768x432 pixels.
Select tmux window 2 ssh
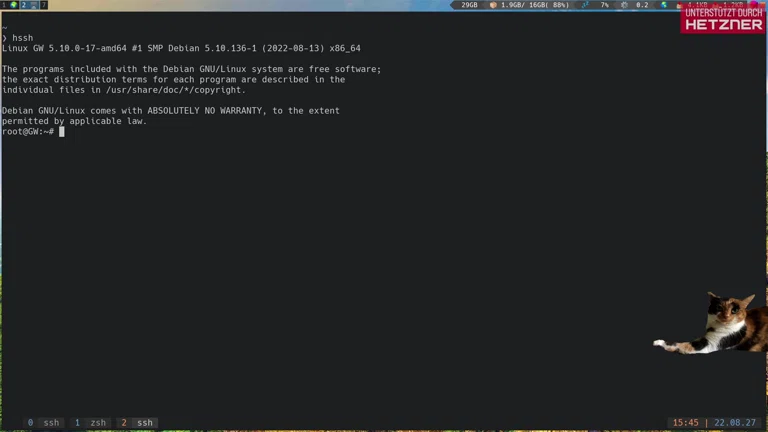[138, 423]
